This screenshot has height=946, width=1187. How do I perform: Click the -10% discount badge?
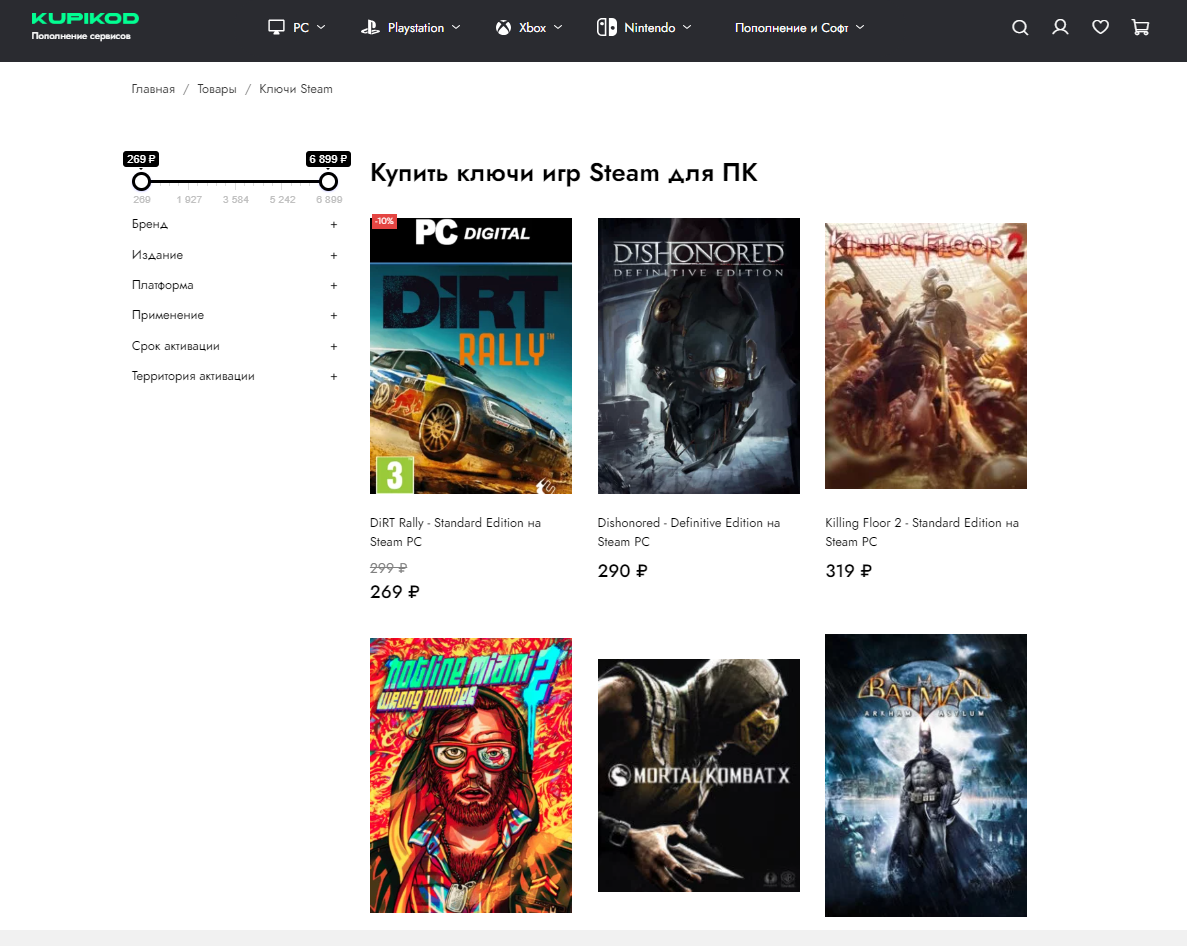pyautogui.click(x=384, y=221)
